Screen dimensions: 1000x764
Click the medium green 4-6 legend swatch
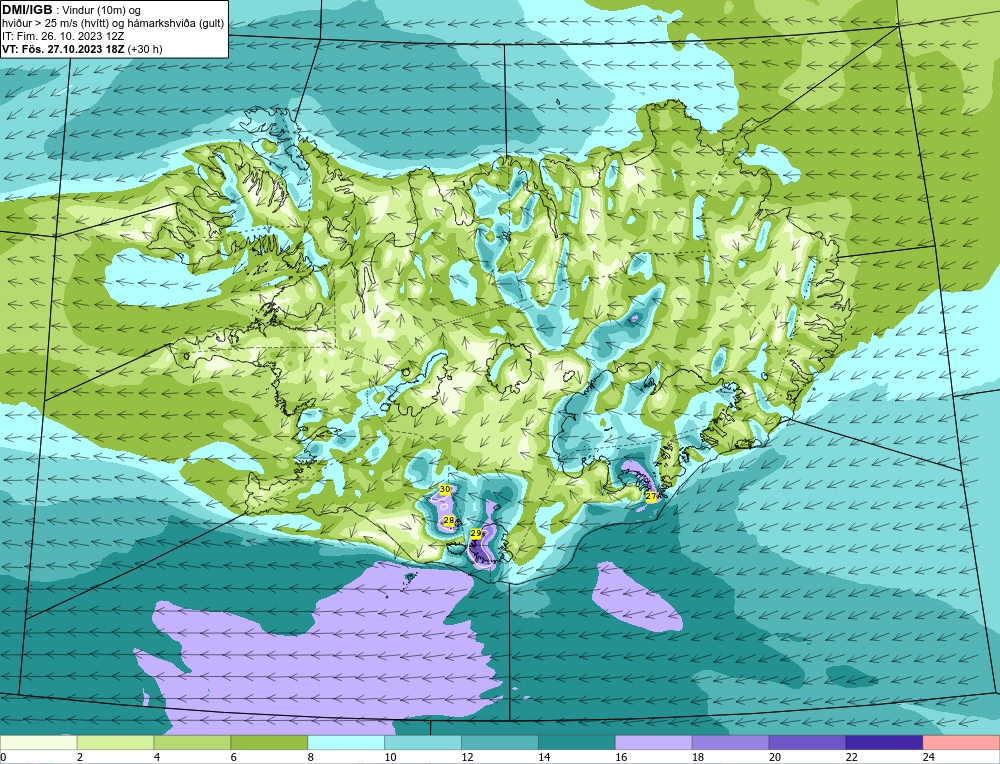[192, 743]
